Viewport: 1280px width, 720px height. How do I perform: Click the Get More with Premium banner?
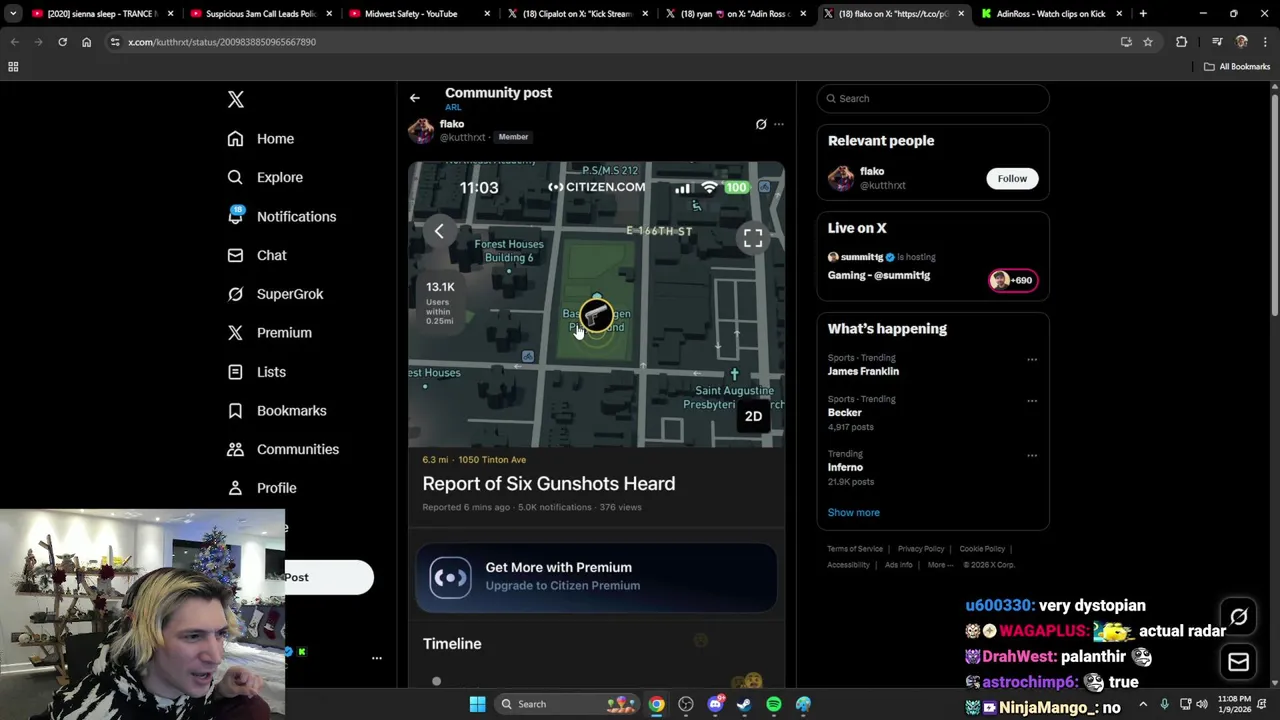point(596,577)
